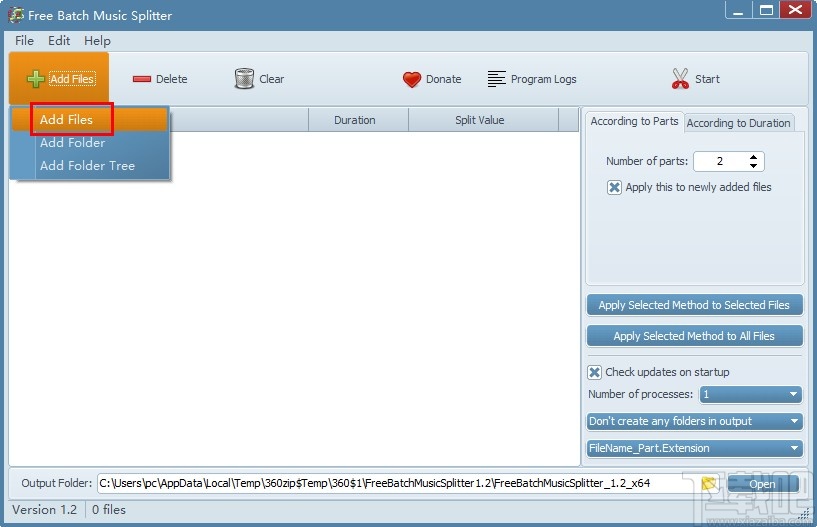Increase Number of parts with up arrow
The image size is (817, 527).
pyautogui.click(x=753, y=157)
